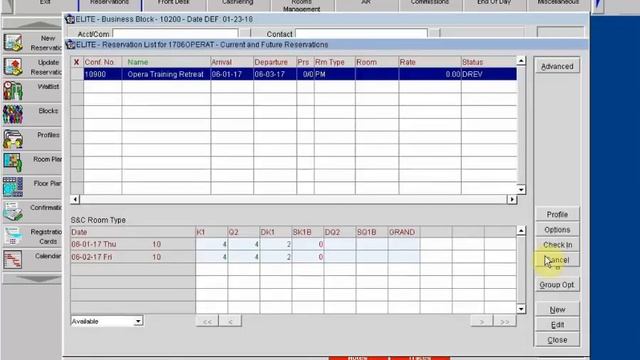Click the Close button
Screen dimensions: 640x360
[x=557, y=340]
